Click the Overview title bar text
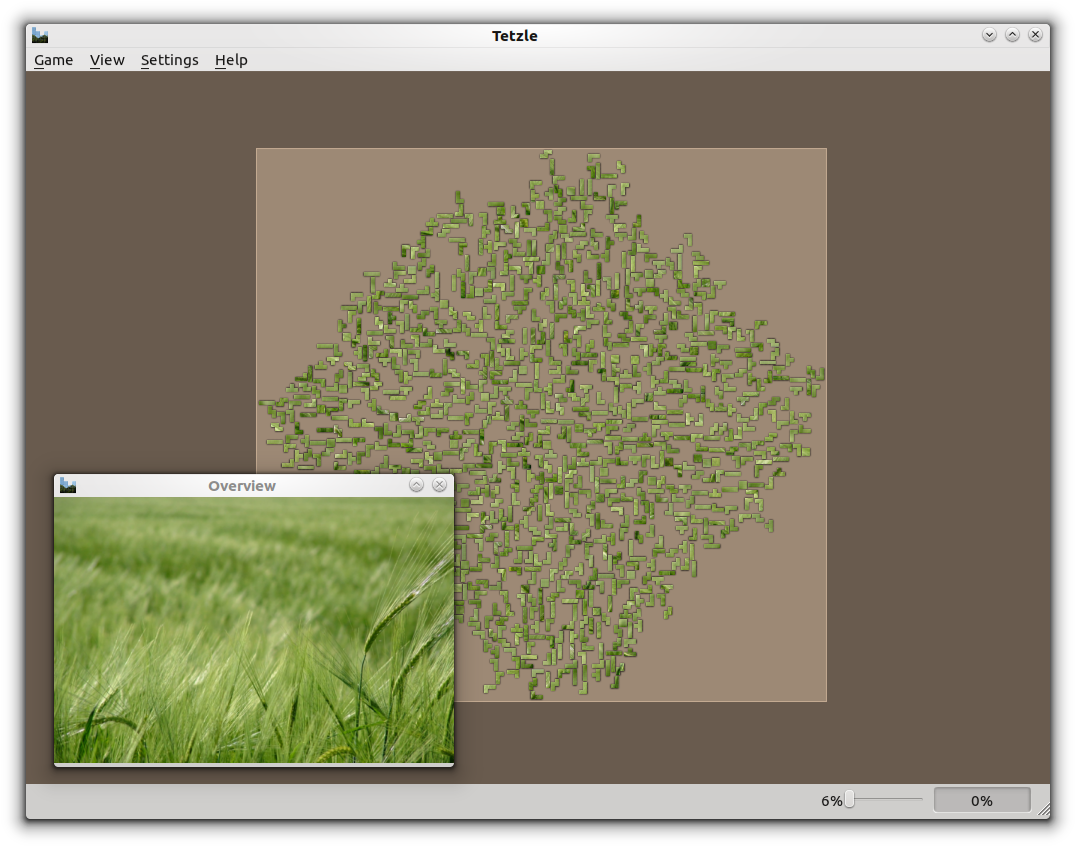Viewport: 1075px width, 846px height. click(242, 485)
